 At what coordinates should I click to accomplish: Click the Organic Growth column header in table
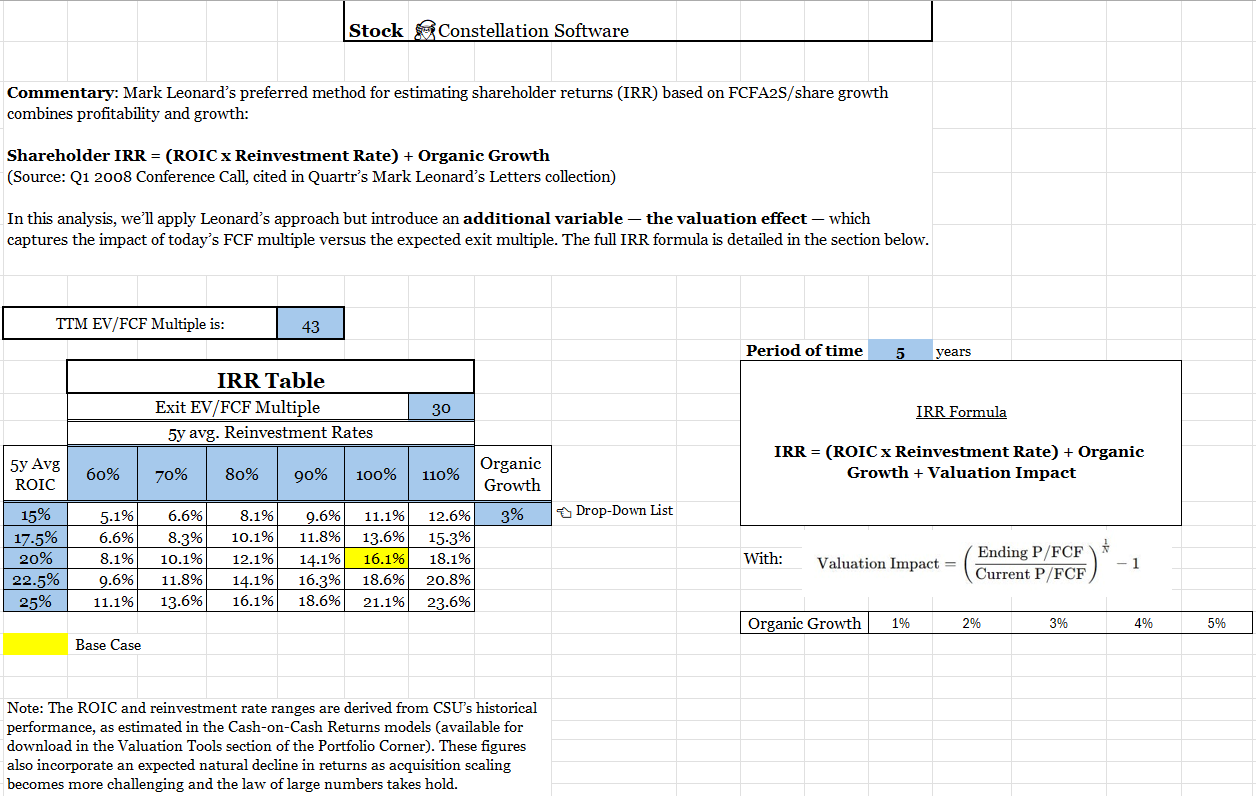coord(512,474)
